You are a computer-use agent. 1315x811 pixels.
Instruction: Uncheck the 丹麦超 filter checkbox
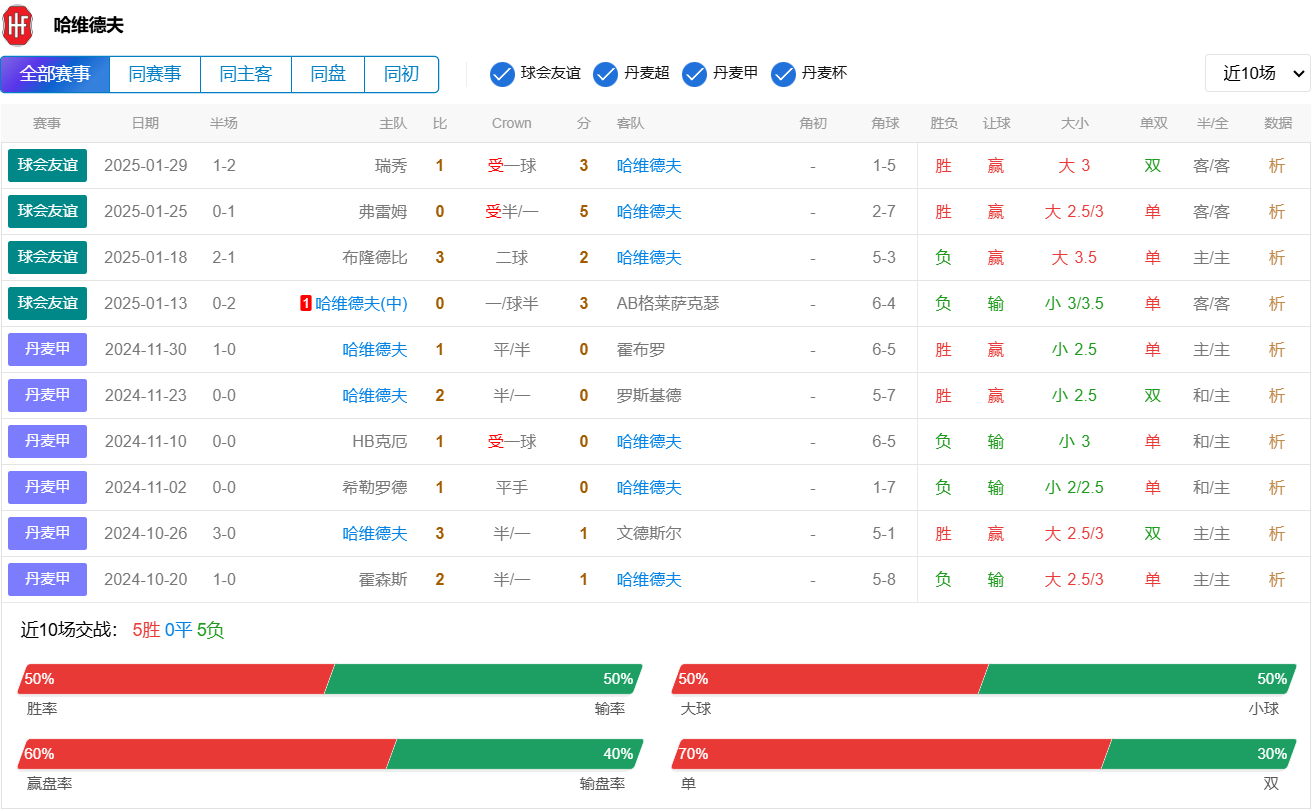tap(605, 74)
